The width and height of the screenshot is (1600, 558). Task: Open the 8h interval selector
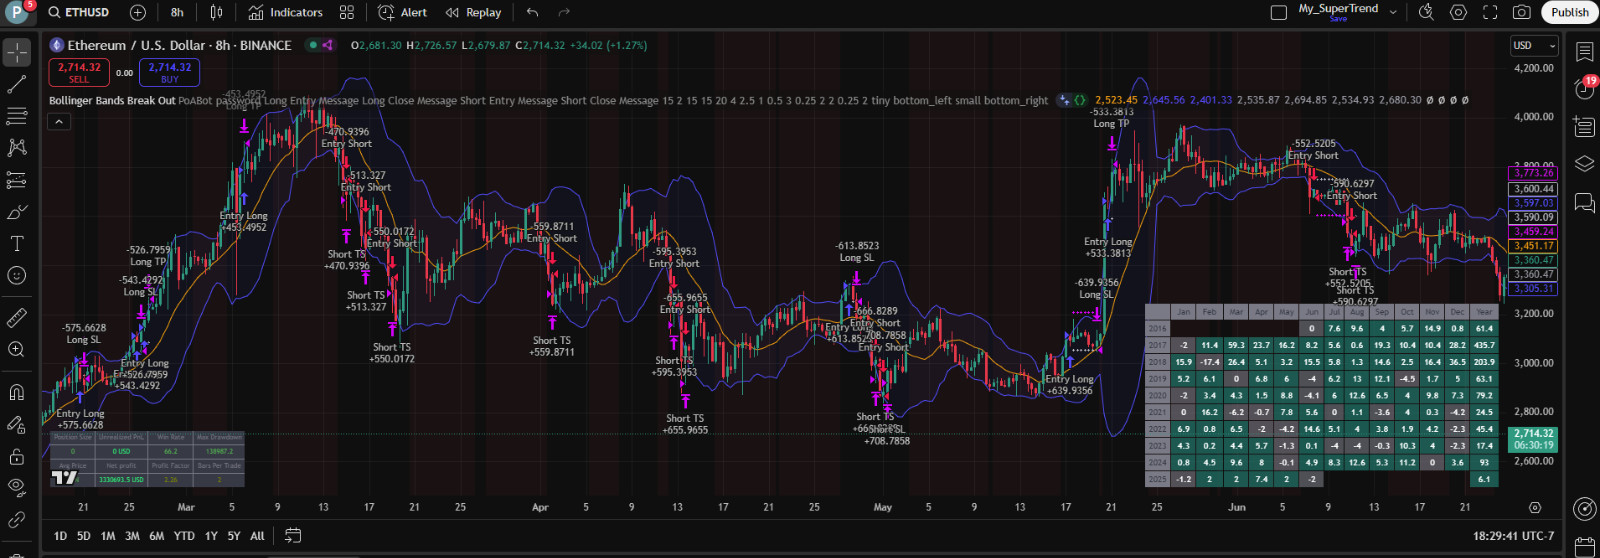[177, 12]
